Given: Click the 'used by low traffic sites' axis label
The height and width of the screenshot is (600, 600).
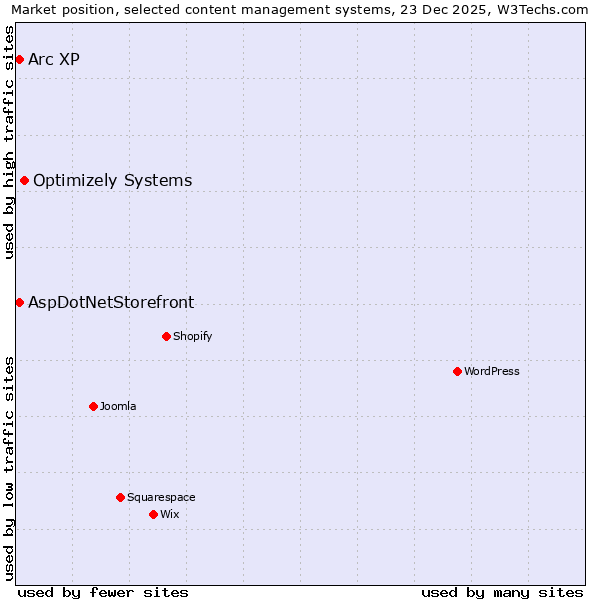Looking at the screenshot, I should 8,469.
